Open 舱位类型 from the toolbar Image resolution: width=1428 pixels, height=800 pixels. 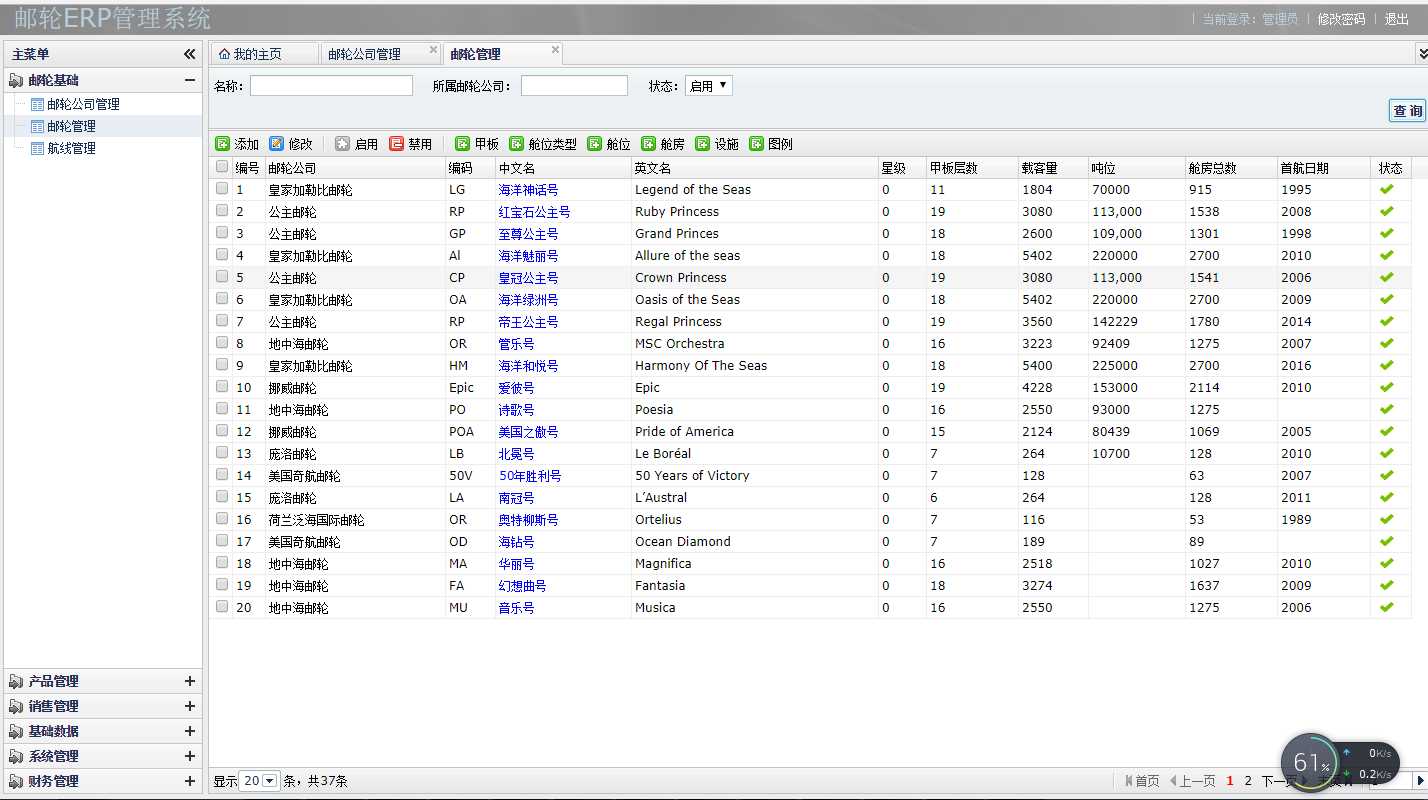(x=543, y=144)
